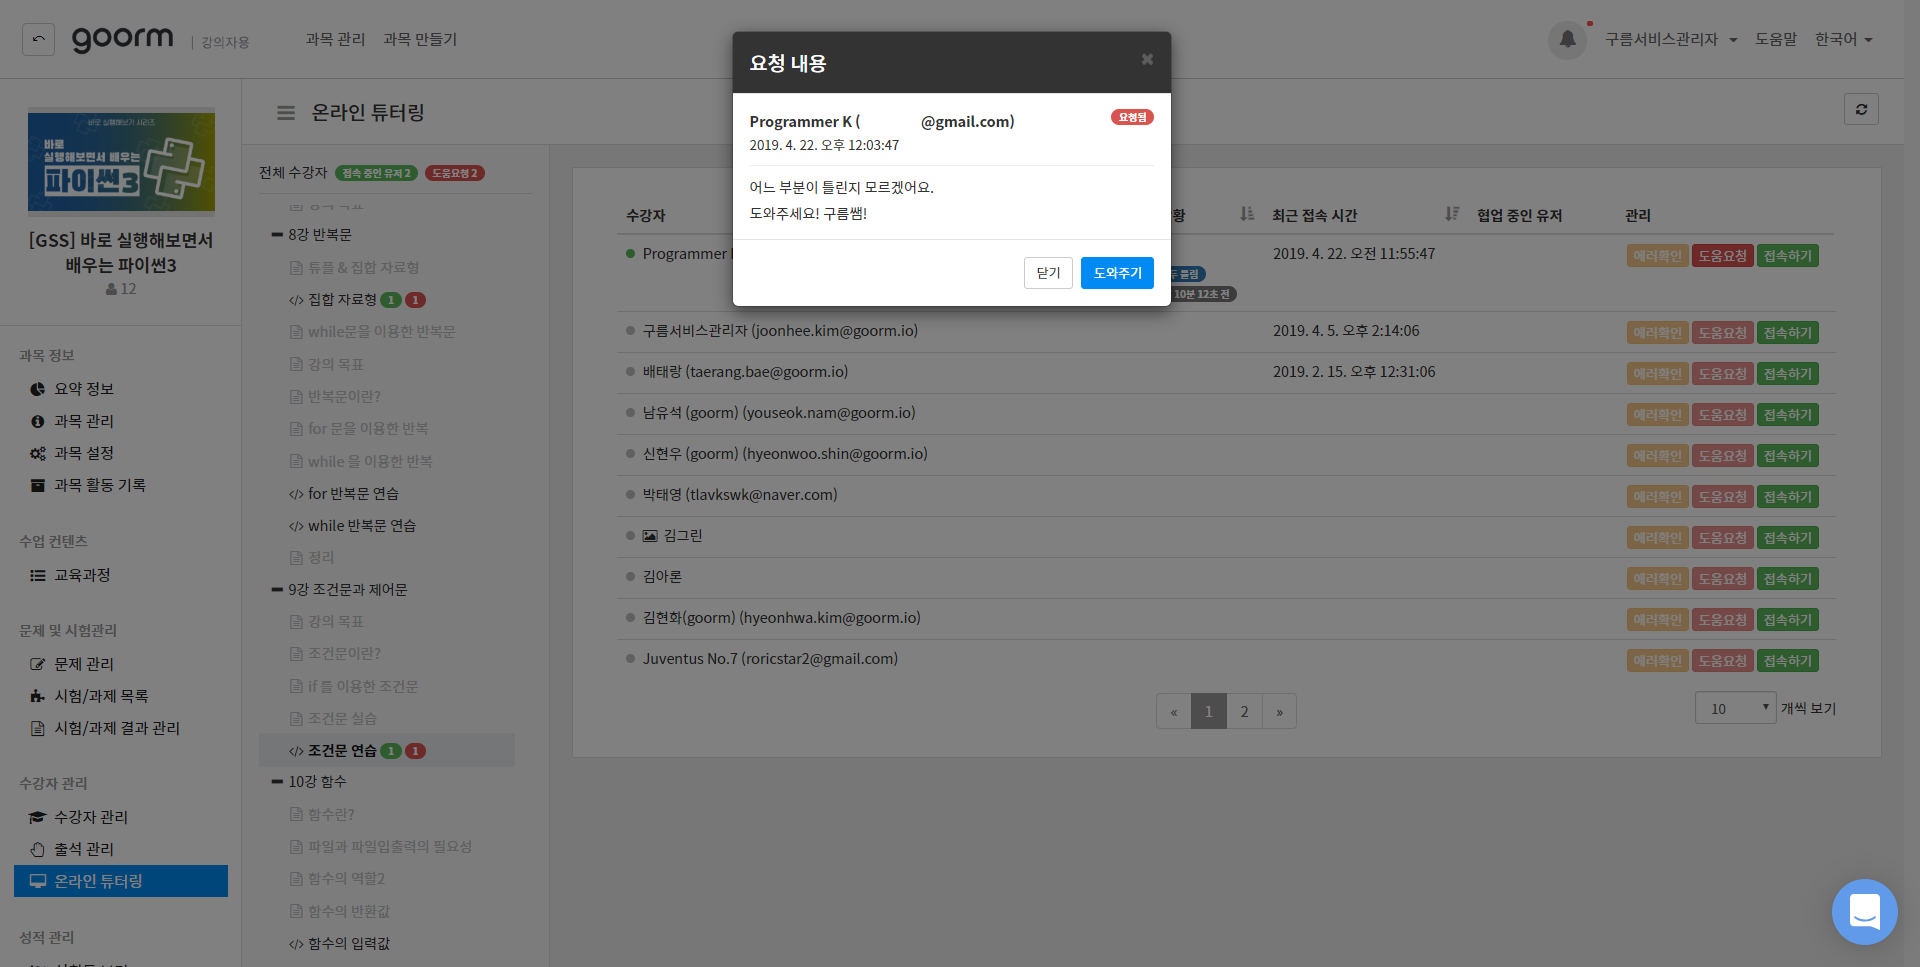Select the 조건문 연습 tree item
The height and width of the screenshot is (967, 1920).
[342, 751]
